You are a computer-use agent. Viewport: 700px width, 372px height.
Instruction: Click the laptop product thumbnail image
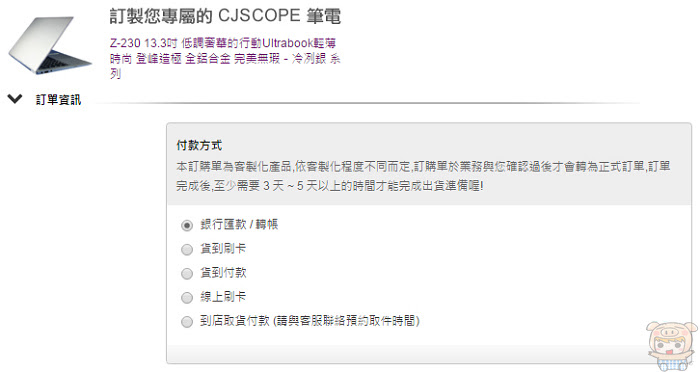coord(49,46)
